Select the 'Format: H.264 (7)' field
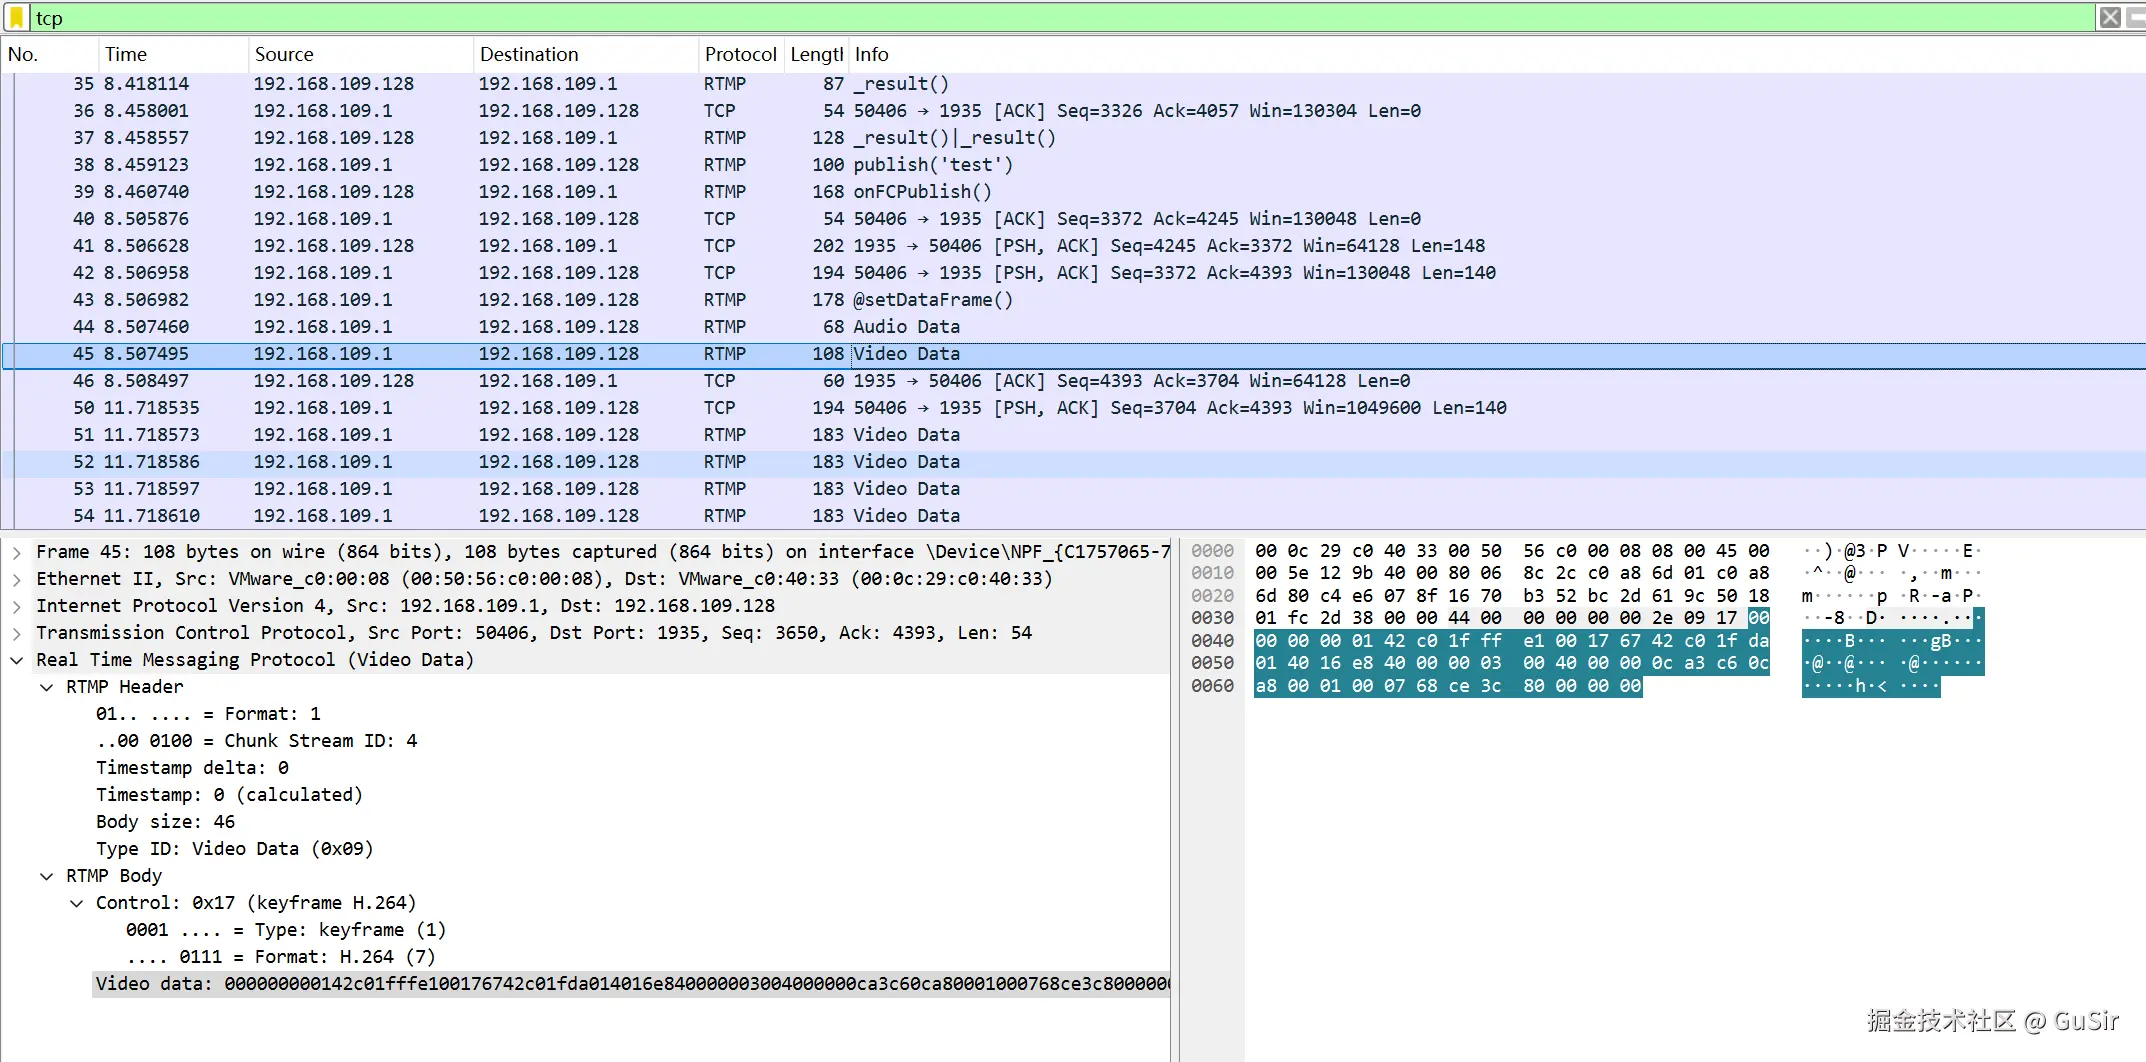Viewport: 2146px width, 1062px height. coord(280,957)
